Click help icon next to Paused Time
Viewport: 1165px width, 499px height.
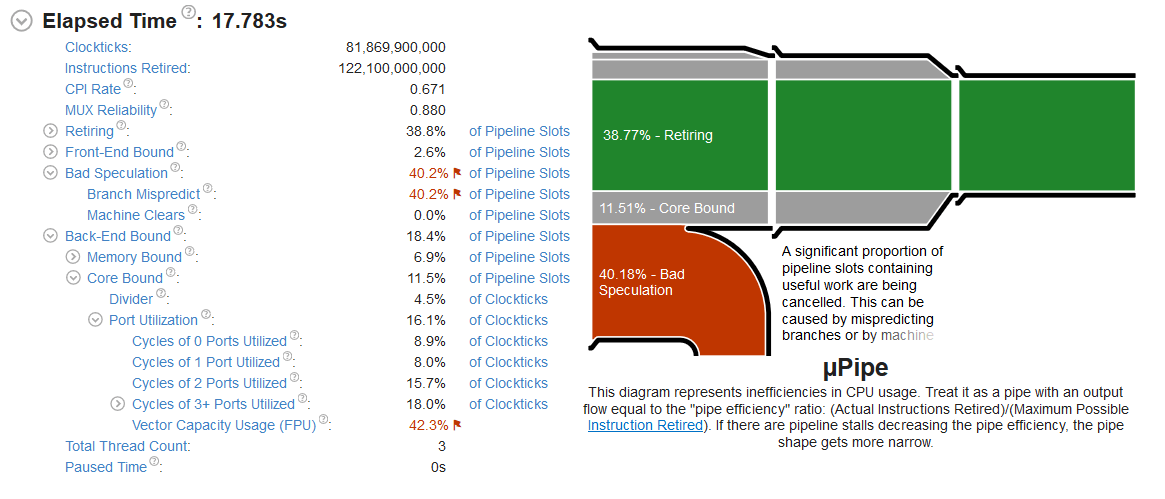coord(155,463)
